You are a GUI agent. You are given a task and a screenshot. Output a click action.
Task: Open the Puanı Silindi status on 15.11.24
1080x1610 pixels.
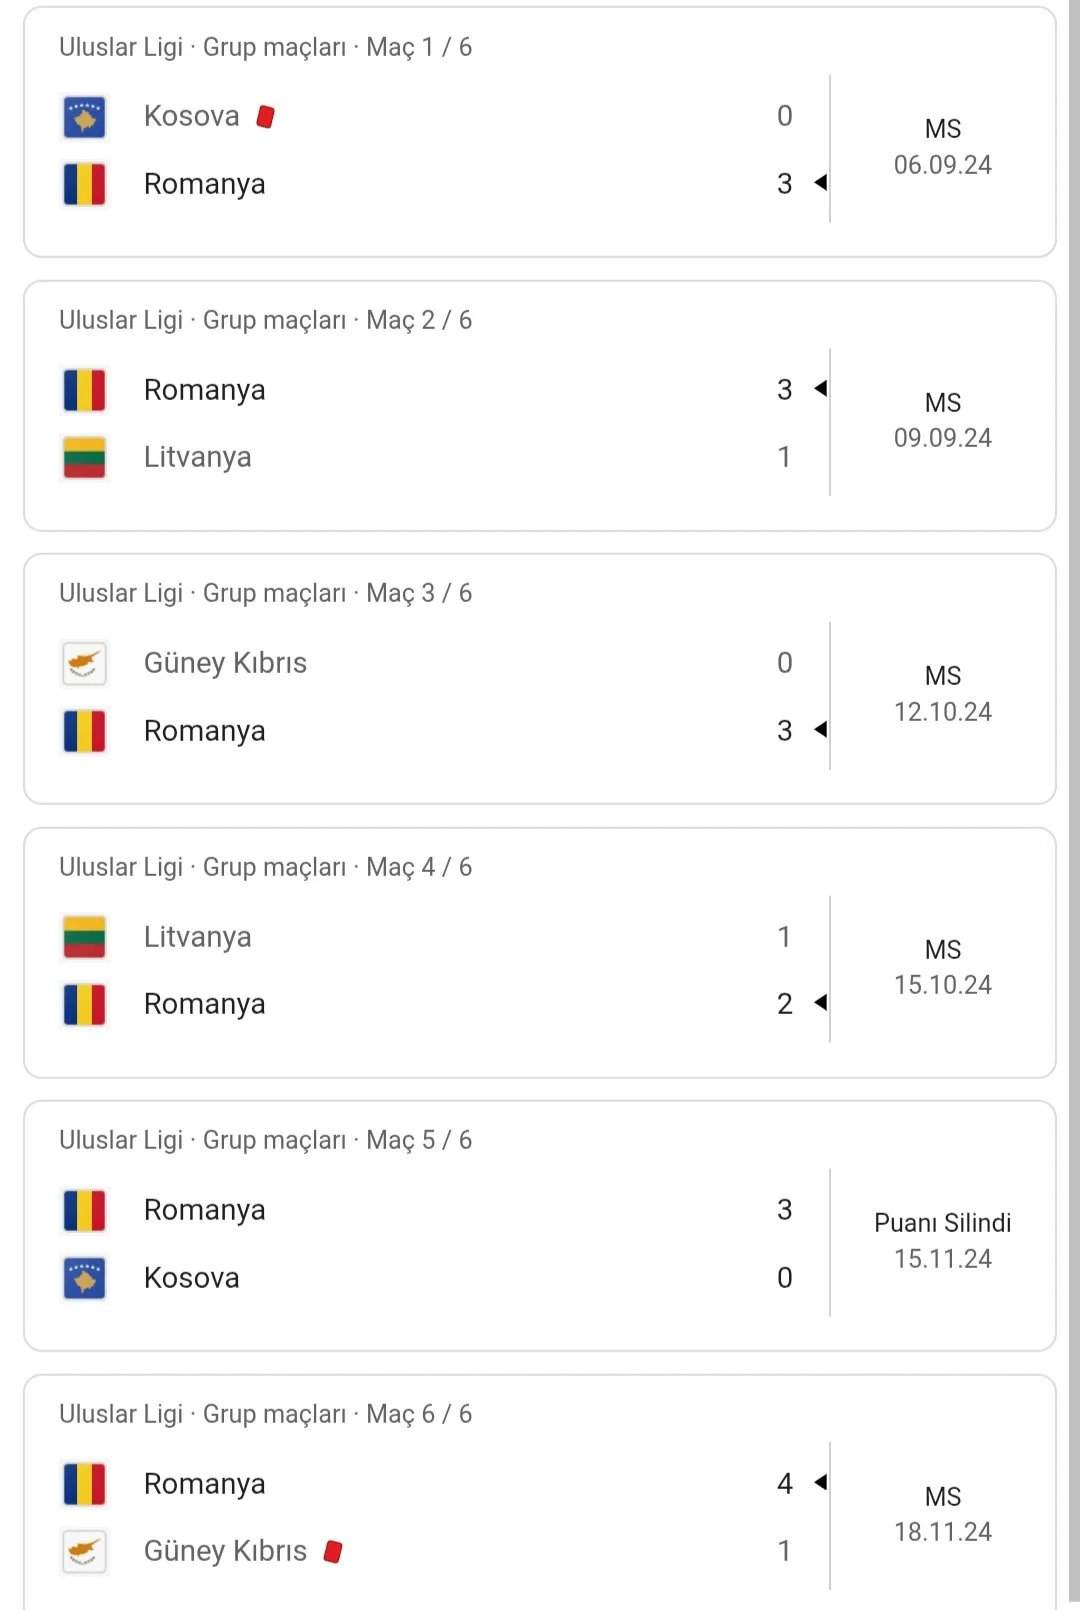tap(942, 1223)
